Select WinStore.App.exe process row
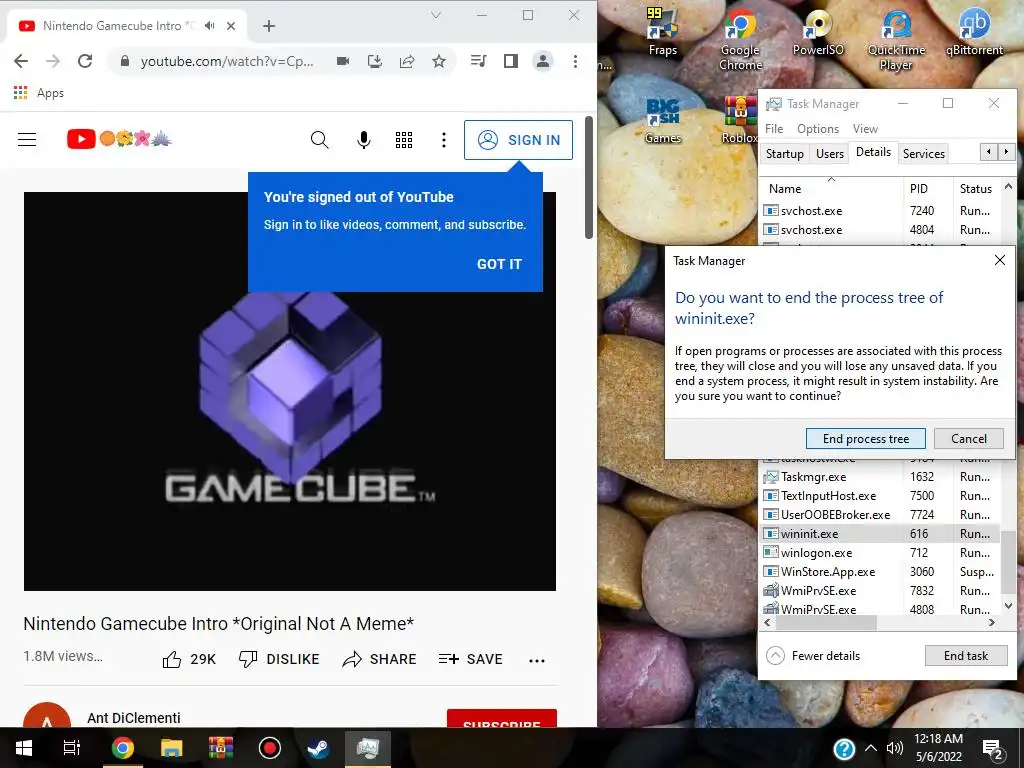Viewport: 1024px width, 768px height. [880, 571]
